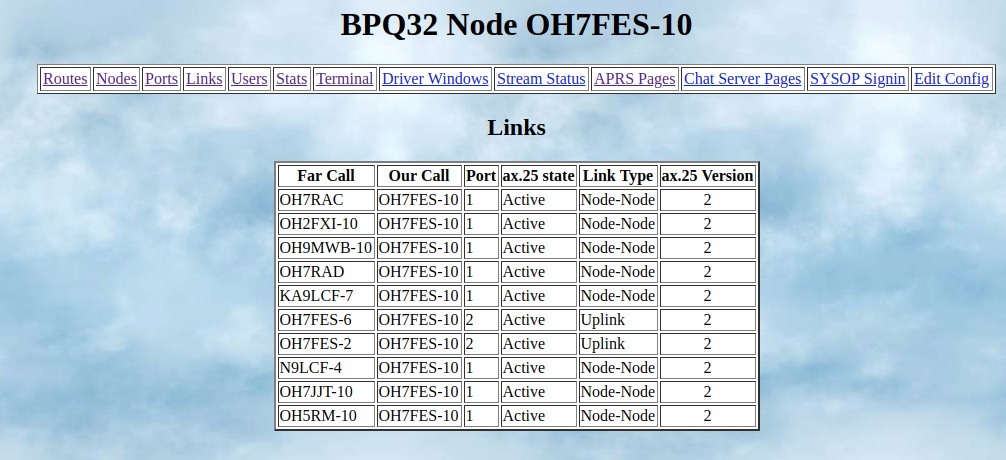Select the OH2FXI-10 far call cell
This screenshot has height=460, width=1006.
[326, 224]
